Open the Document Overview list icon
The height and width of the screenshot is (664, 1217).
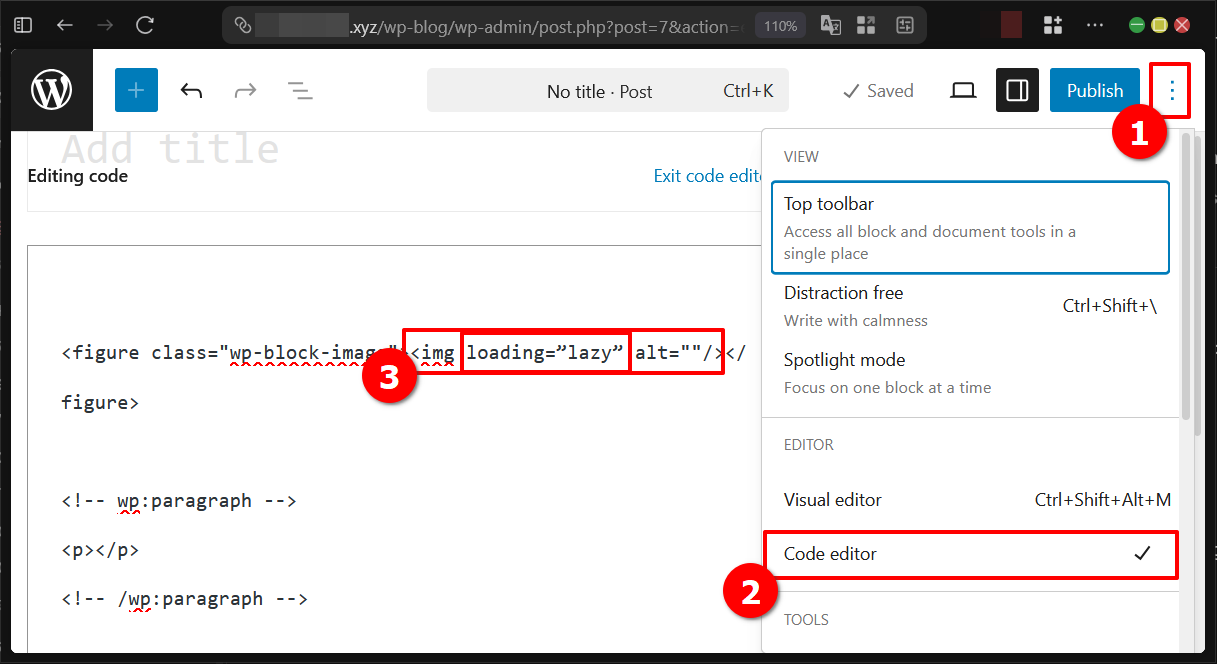pyautogui.click(x=299, y=90)
